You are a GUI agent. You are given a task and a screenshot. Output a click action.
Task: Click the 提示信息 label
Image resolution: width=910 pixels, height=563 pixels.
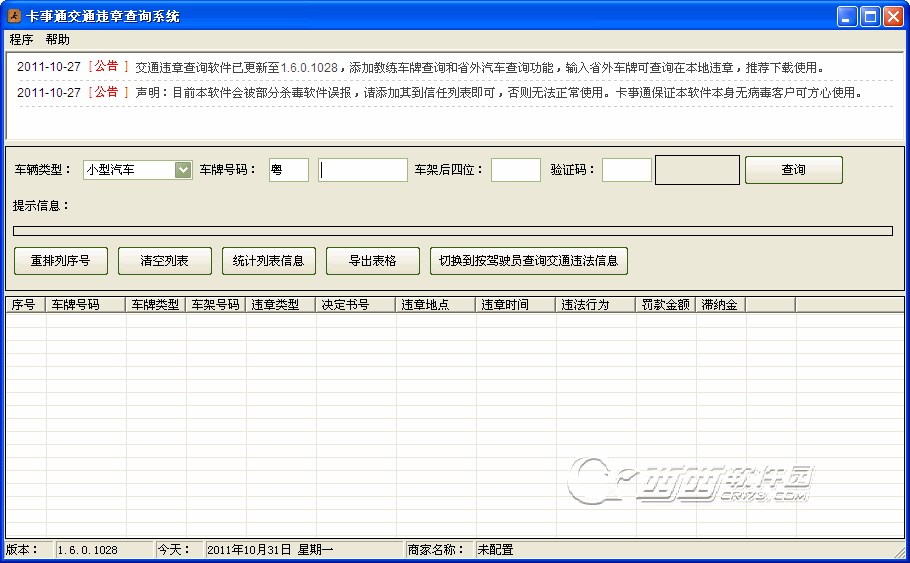(x=41, y=206)
